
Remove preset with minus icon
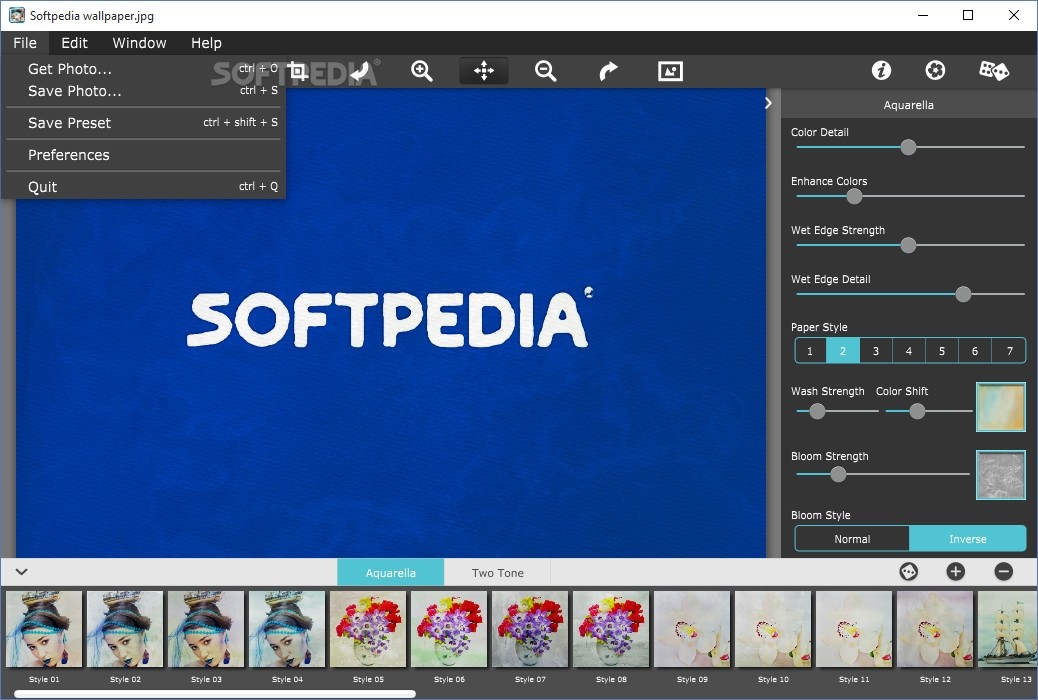click(x=1004, y=572)
